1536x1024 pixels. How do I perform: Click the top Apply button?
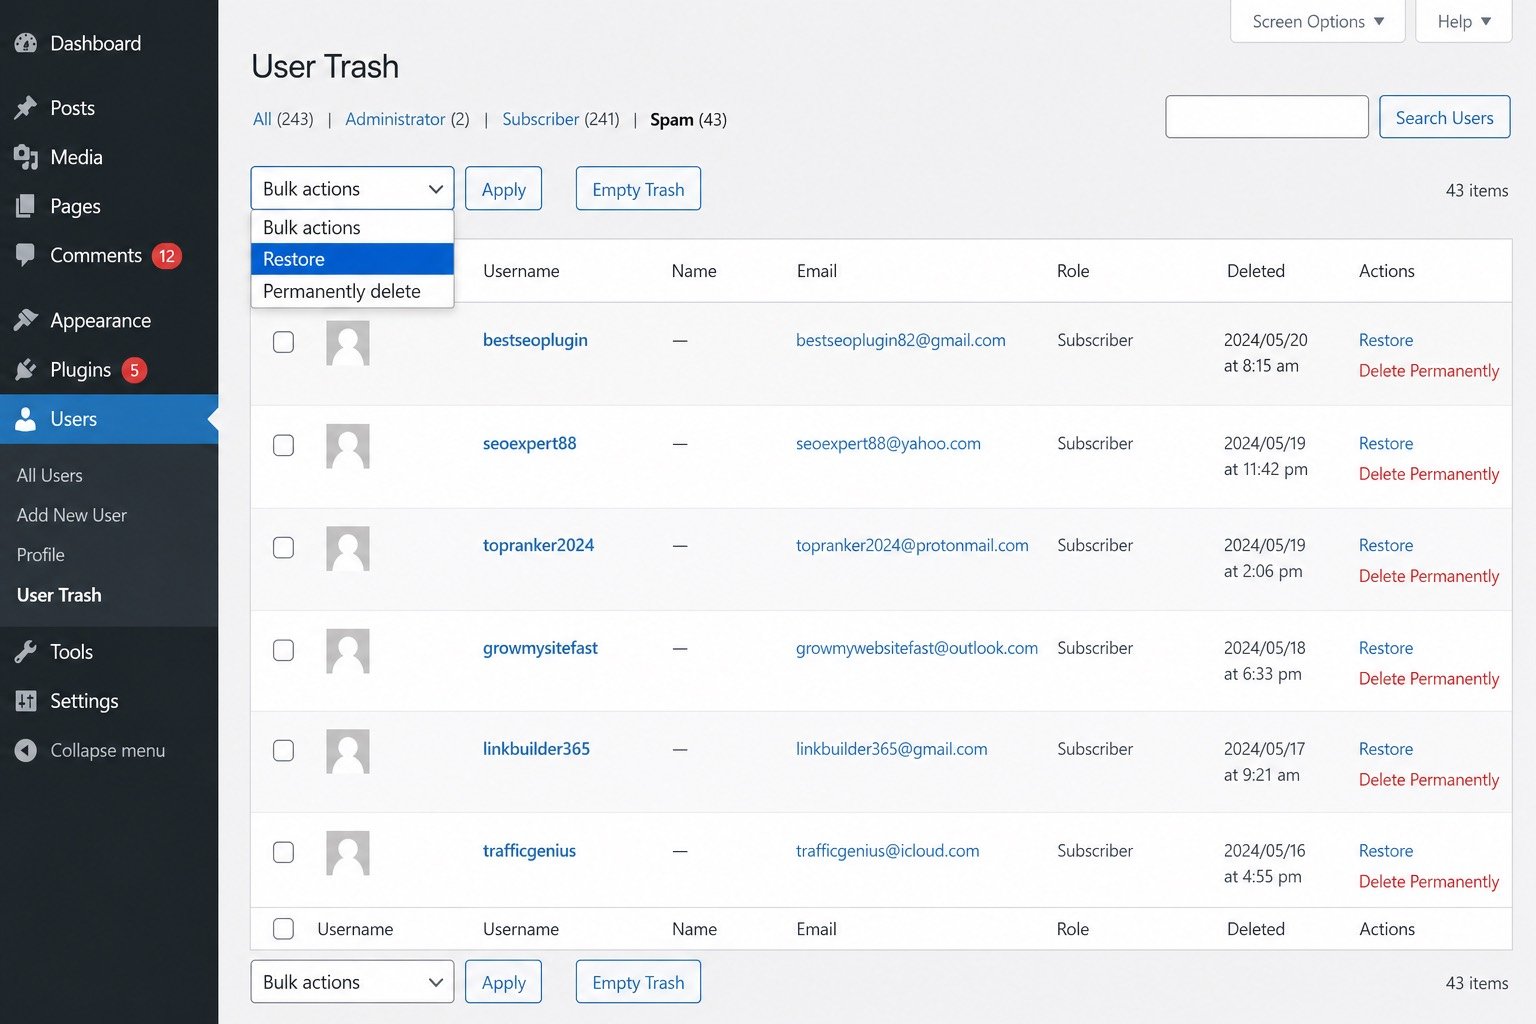(x=504, y=189)
